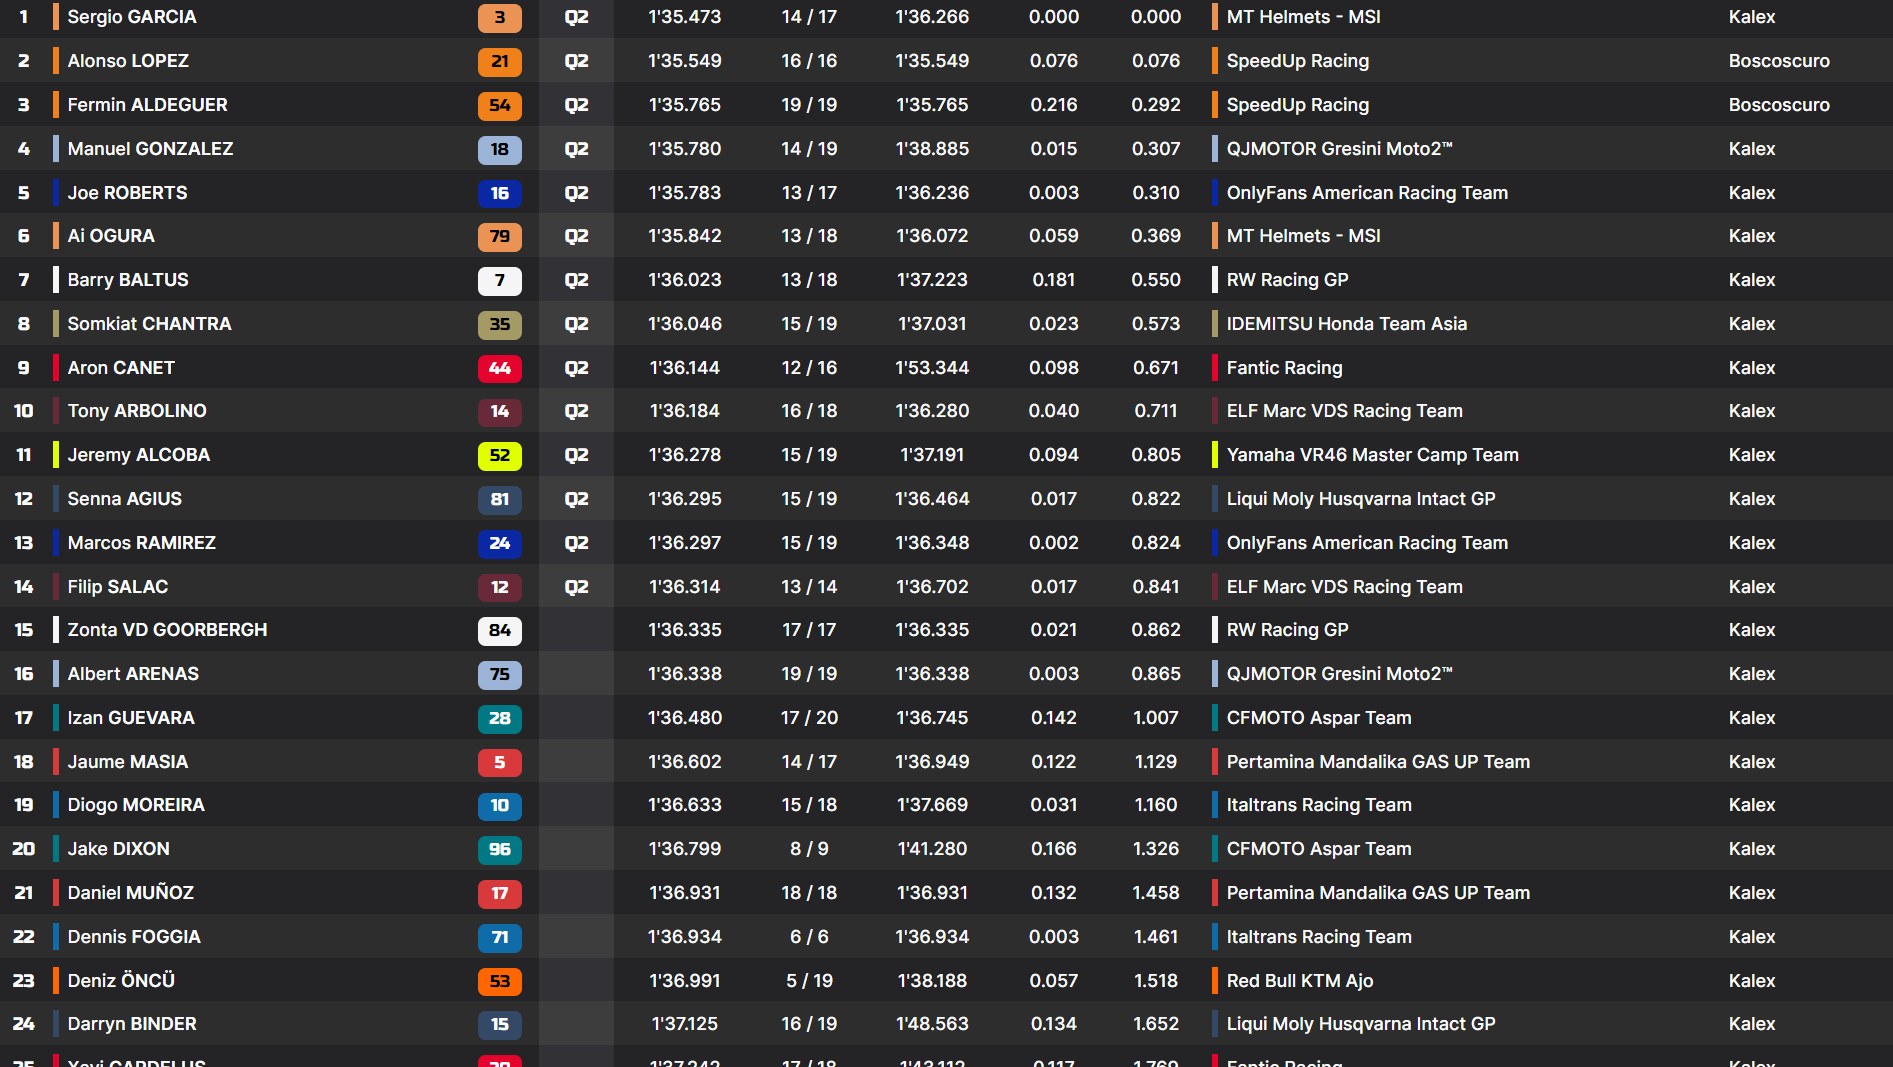1893x1067 pixels.
Task: Click the IDEMITSU Honda Team Asia team name
Action: tap(1346, 324)
